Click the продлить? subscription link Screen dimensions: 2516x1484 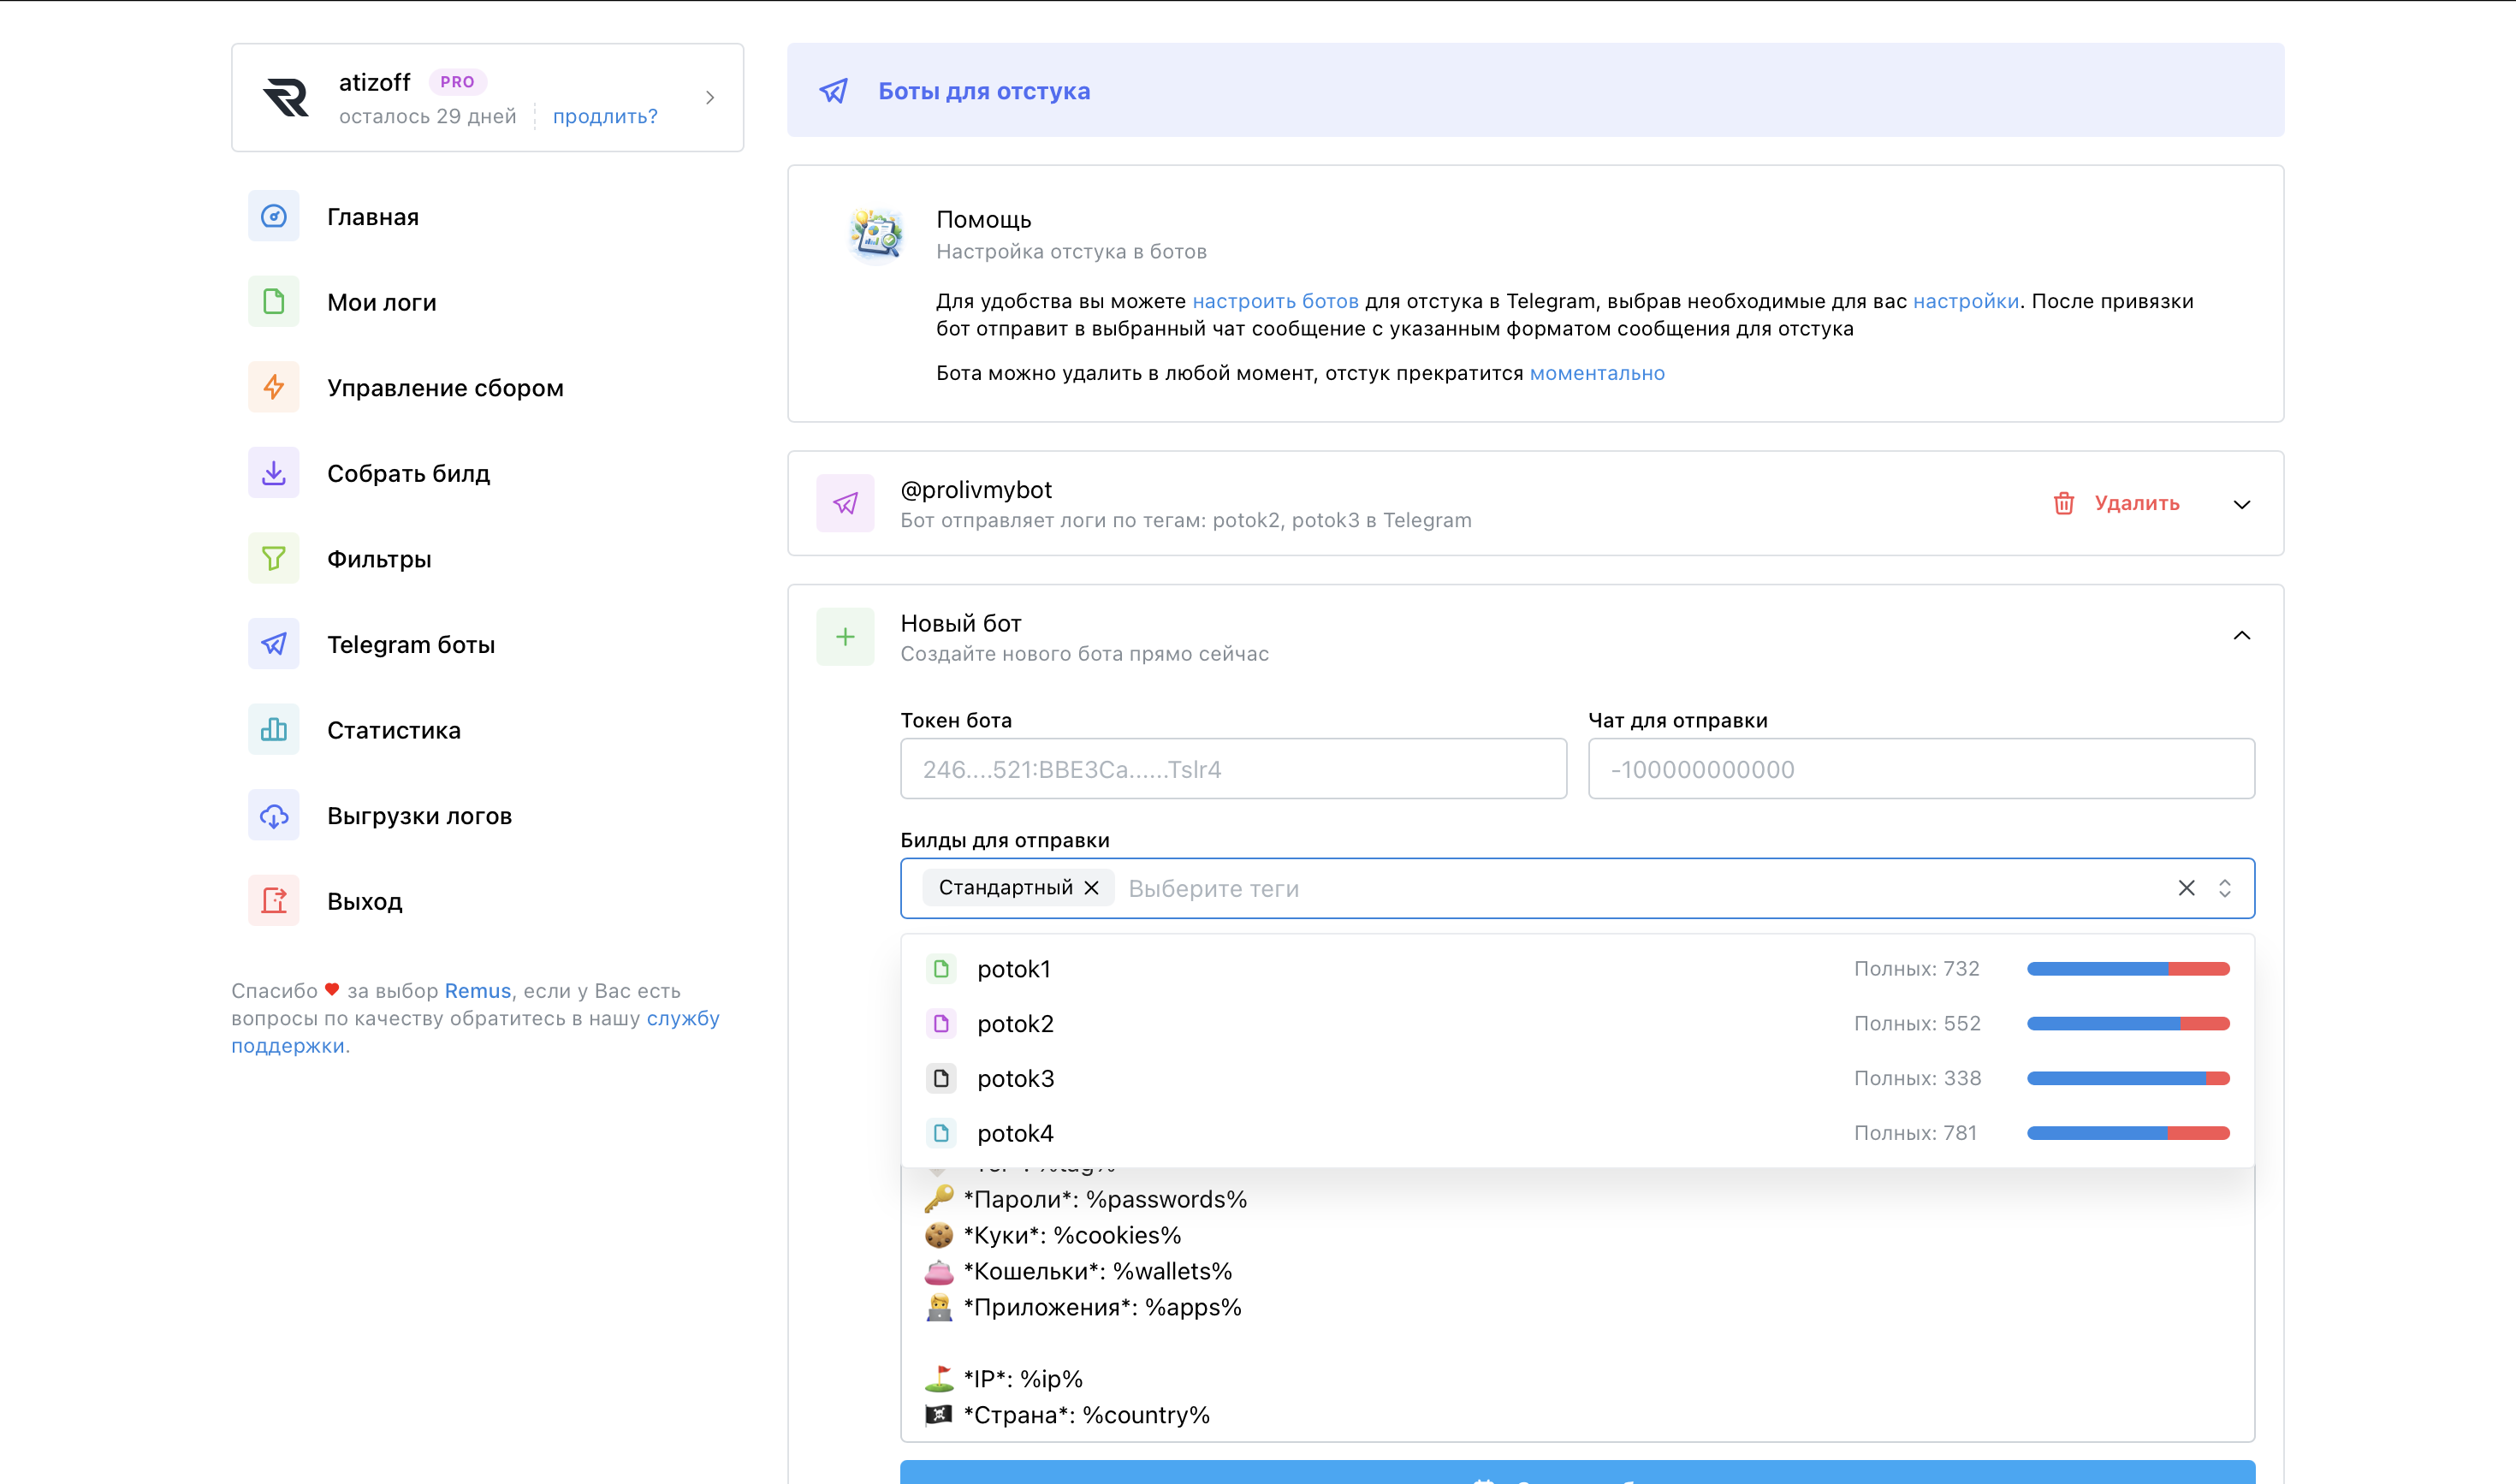click(x=605, y=116)
